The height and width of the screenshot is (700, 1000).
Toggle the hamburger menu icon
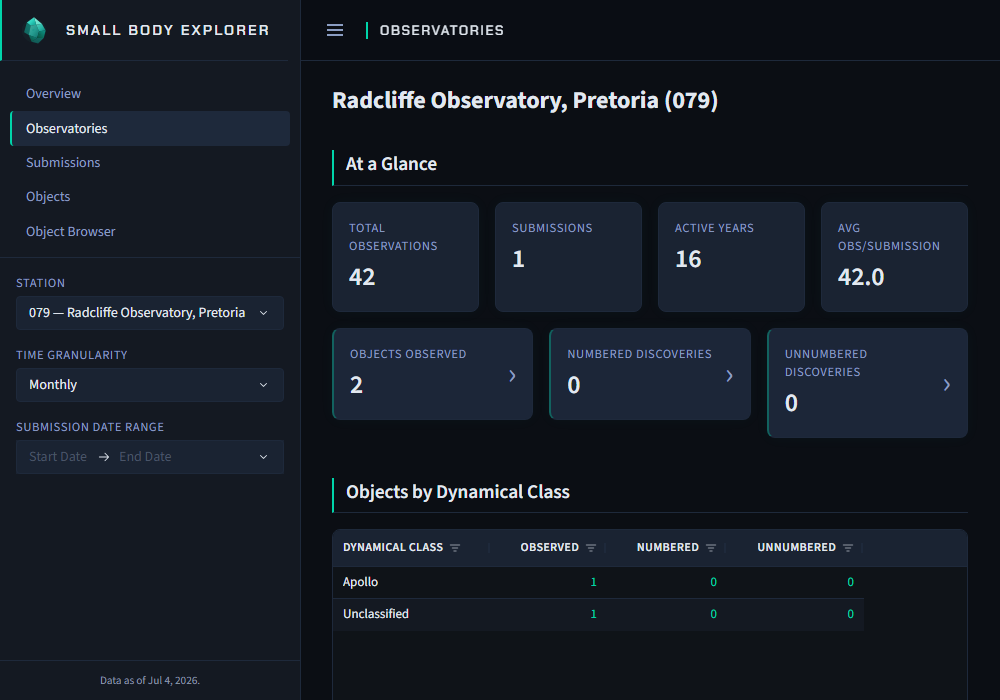click(x=335, y=30)
